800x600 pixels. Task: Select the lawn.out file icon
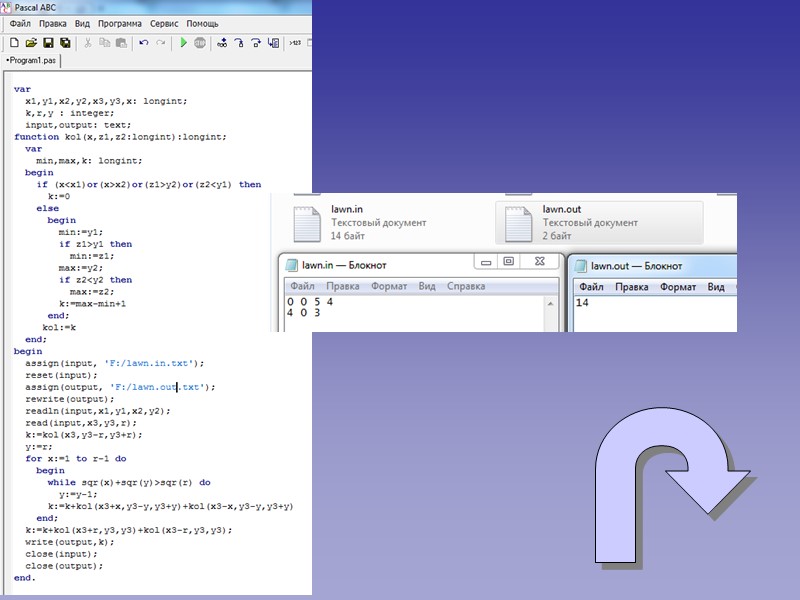(518, 223)
